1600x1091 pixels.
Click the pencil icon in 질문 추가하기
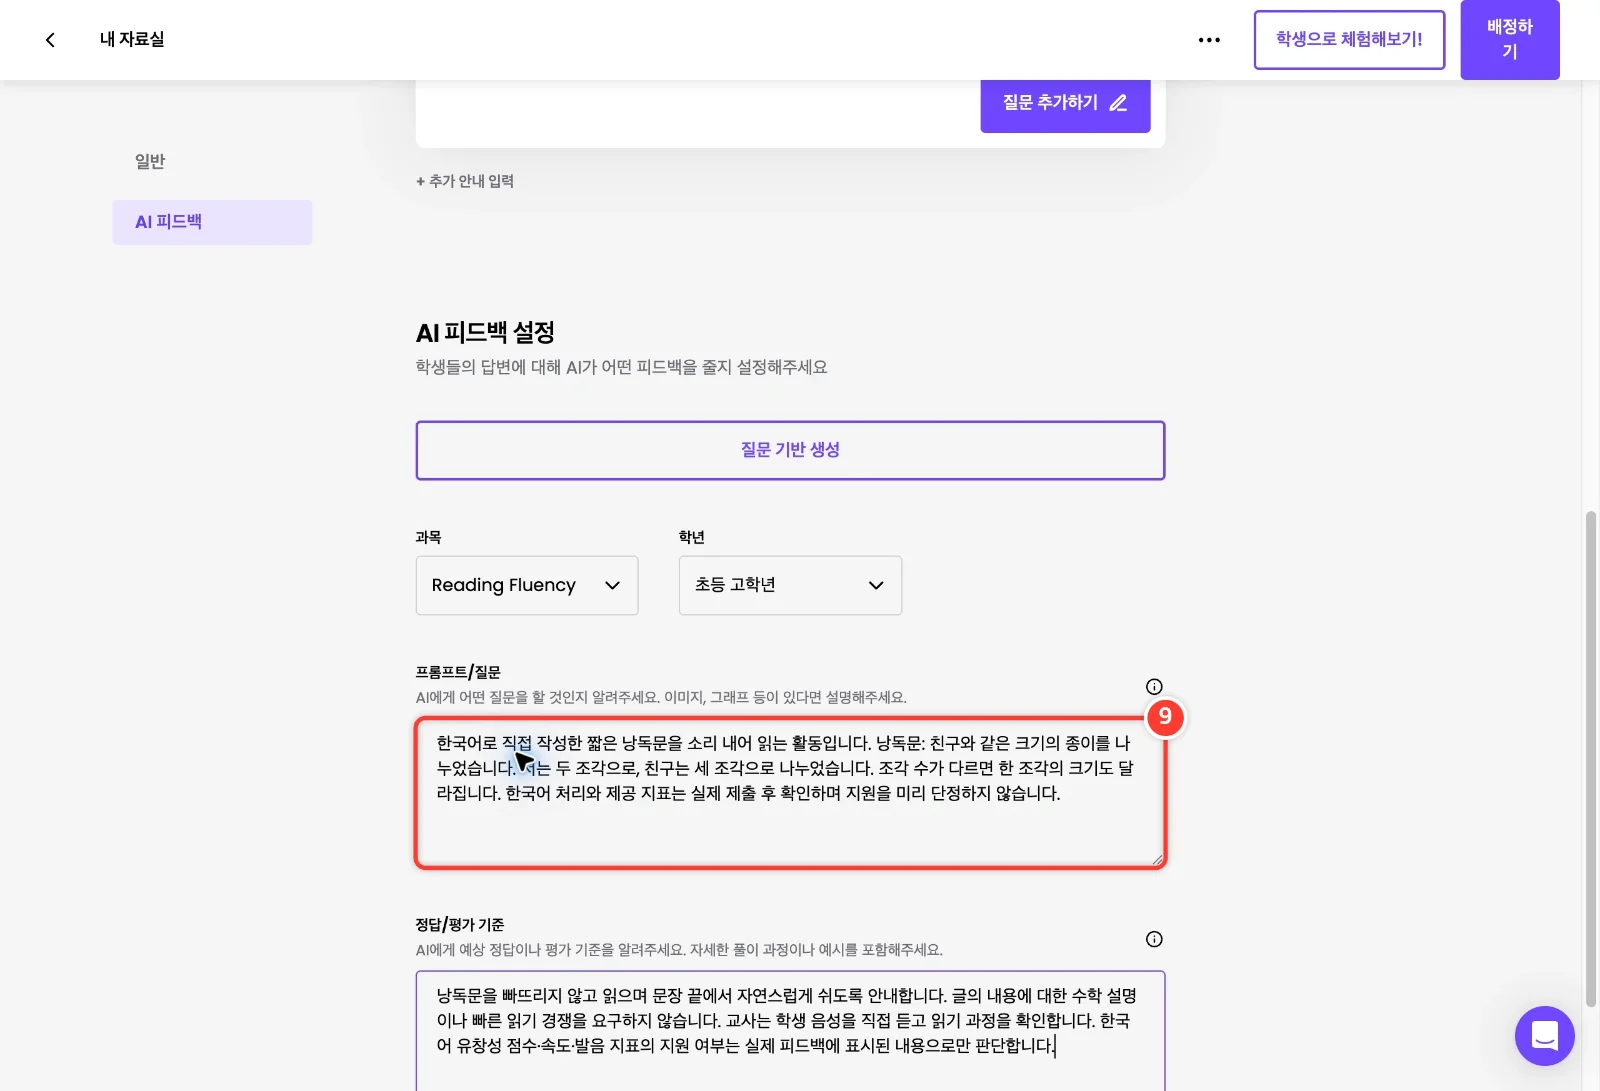click(1118, 103)
